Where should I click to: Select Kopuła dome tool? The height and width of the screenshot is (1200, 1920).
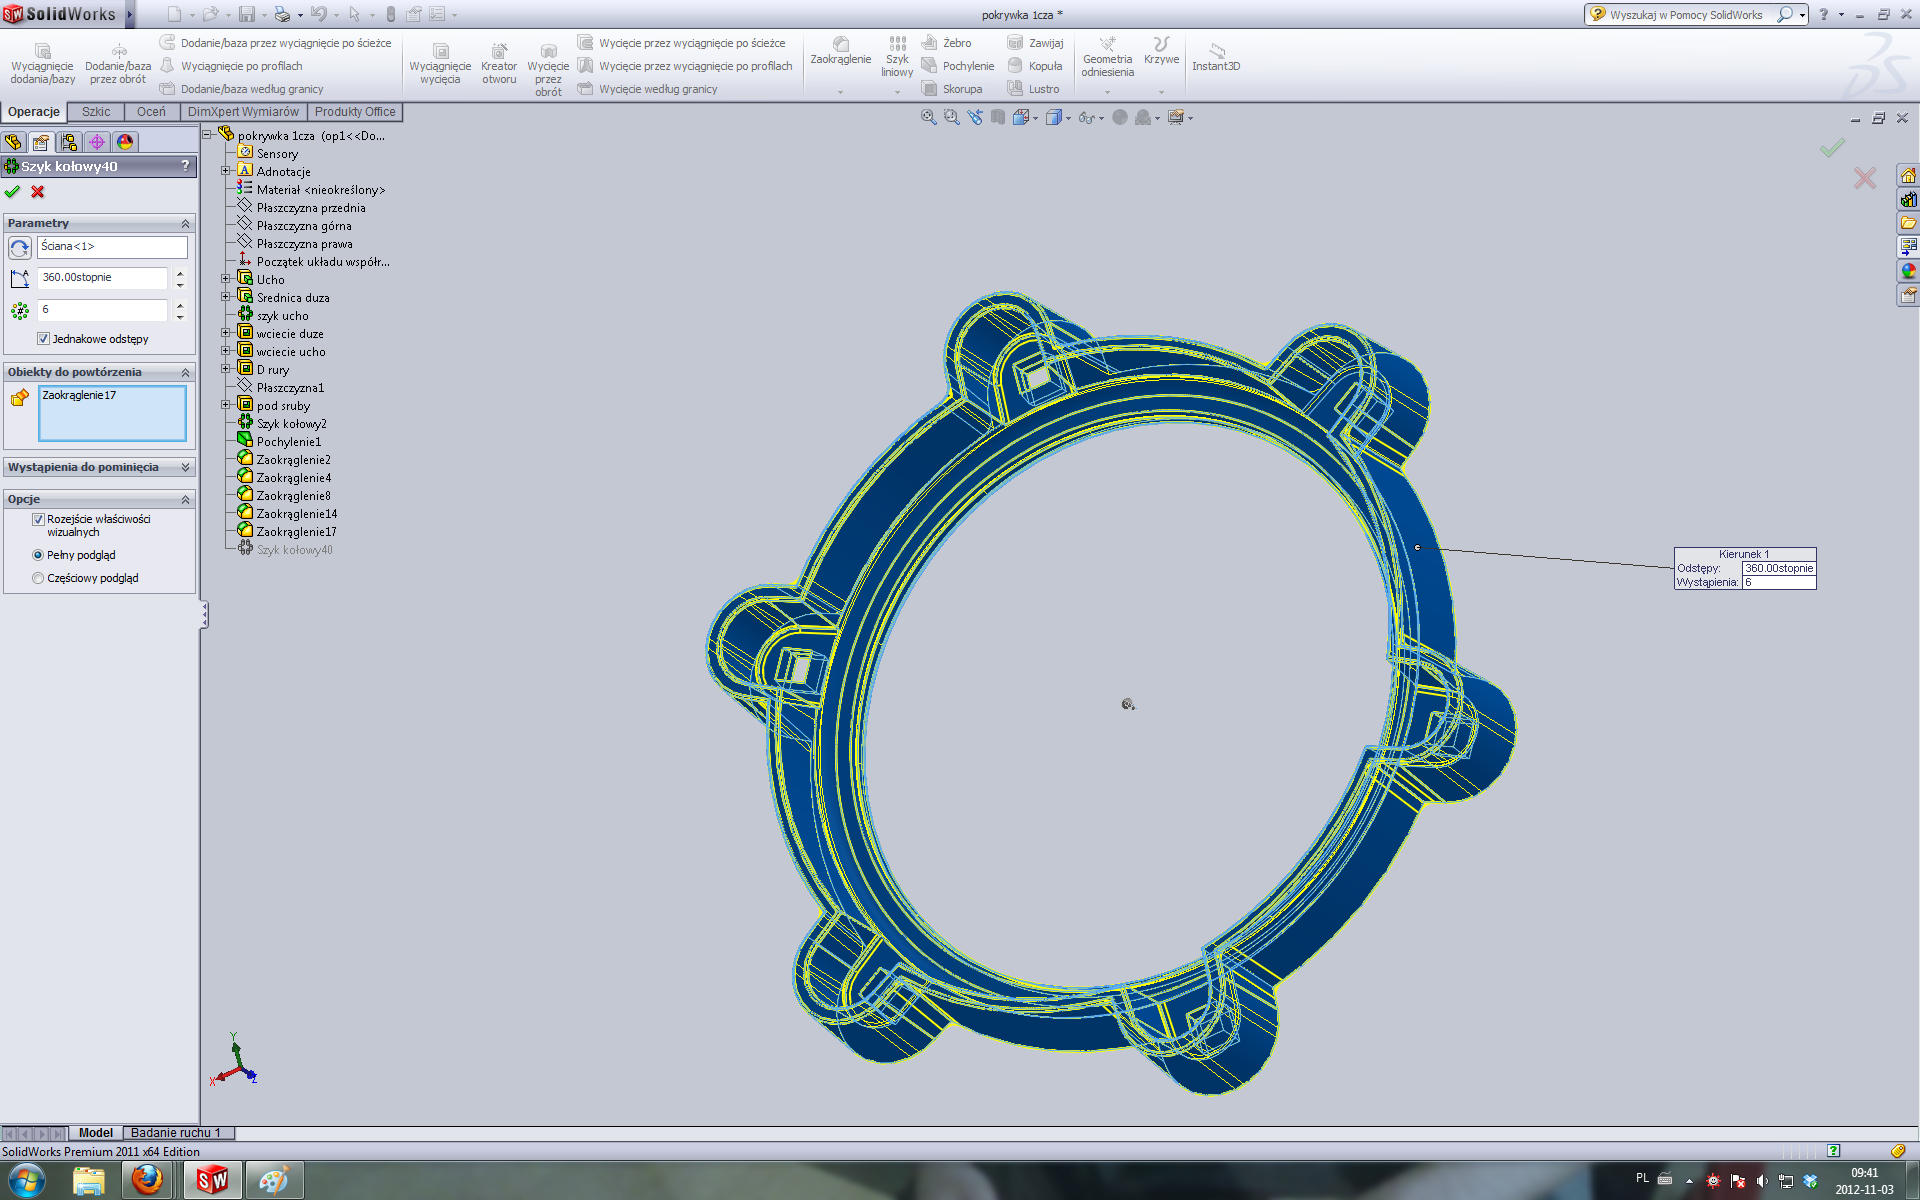(x=1035, y=66)
